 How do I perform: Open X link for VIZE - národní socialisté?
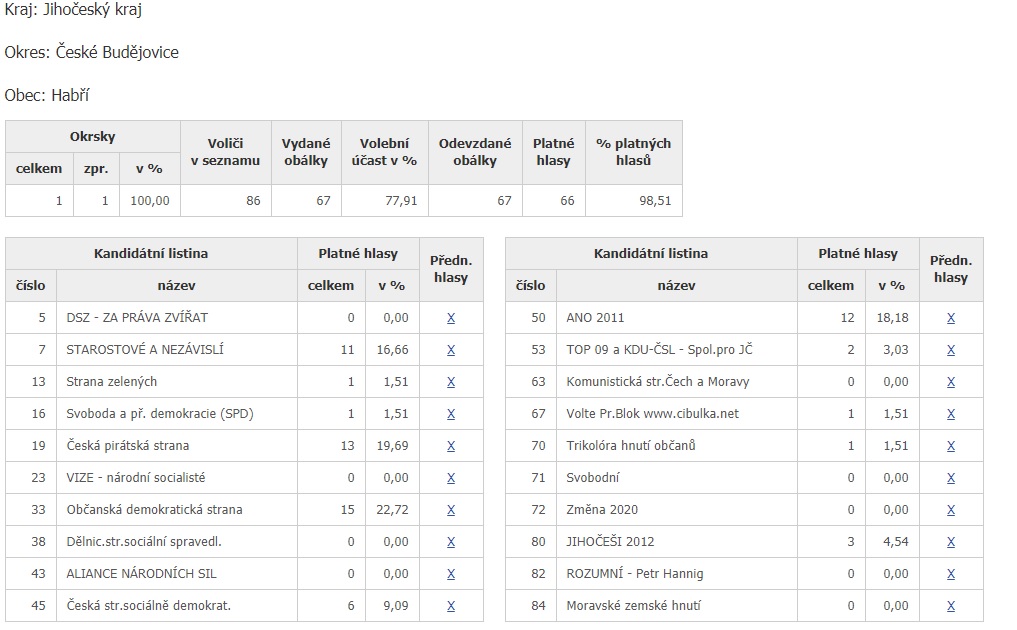(x=451, y=478)
